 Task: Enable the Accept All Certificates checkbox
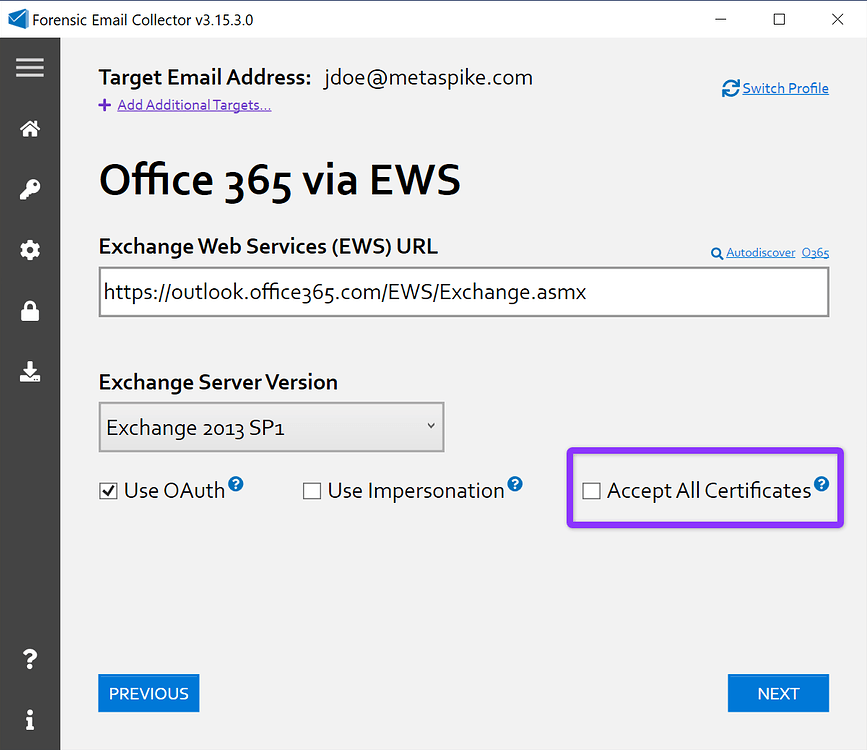point(591,490)
